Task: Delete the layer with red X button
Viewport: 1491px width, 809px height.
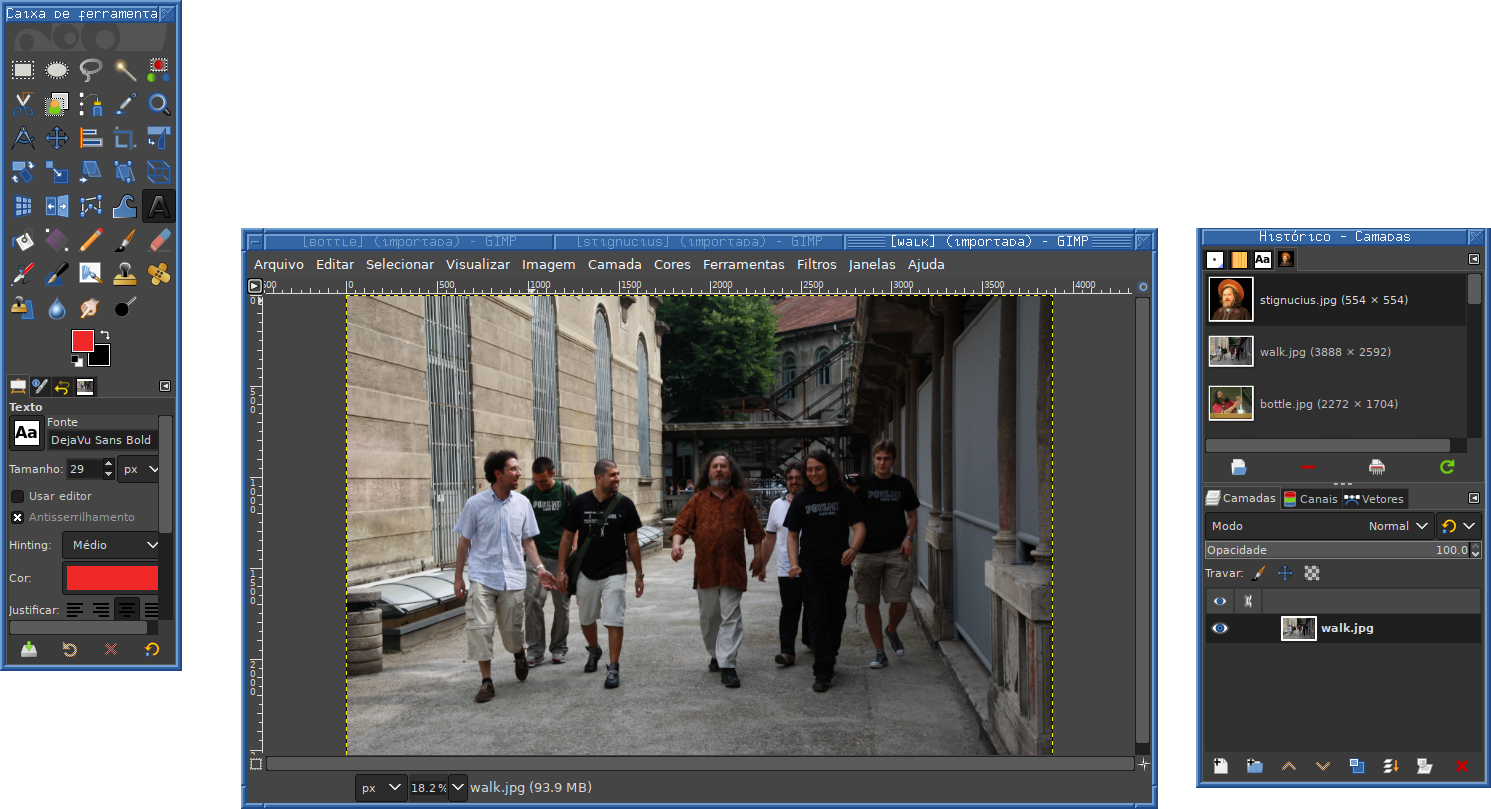Action: coord(1461,766)
